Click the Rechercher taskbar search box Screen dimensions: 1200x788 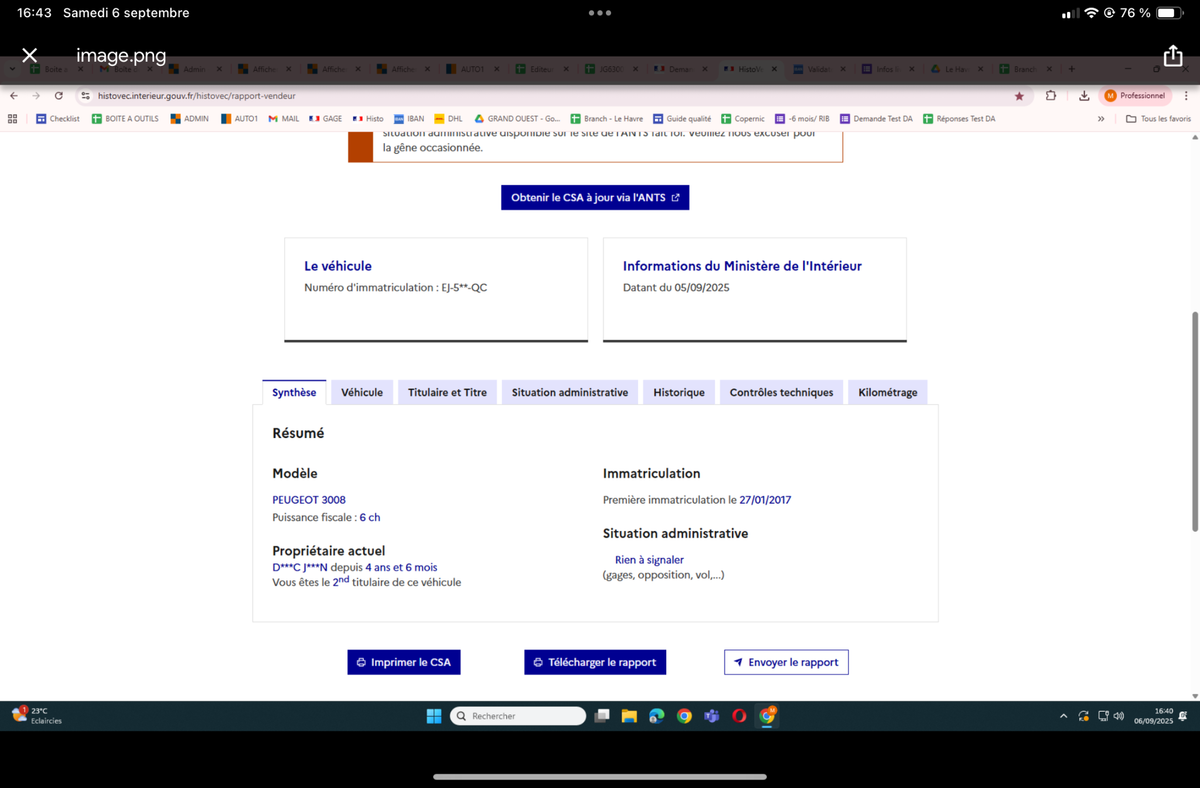pyautogui.click(x=517, y=716)
